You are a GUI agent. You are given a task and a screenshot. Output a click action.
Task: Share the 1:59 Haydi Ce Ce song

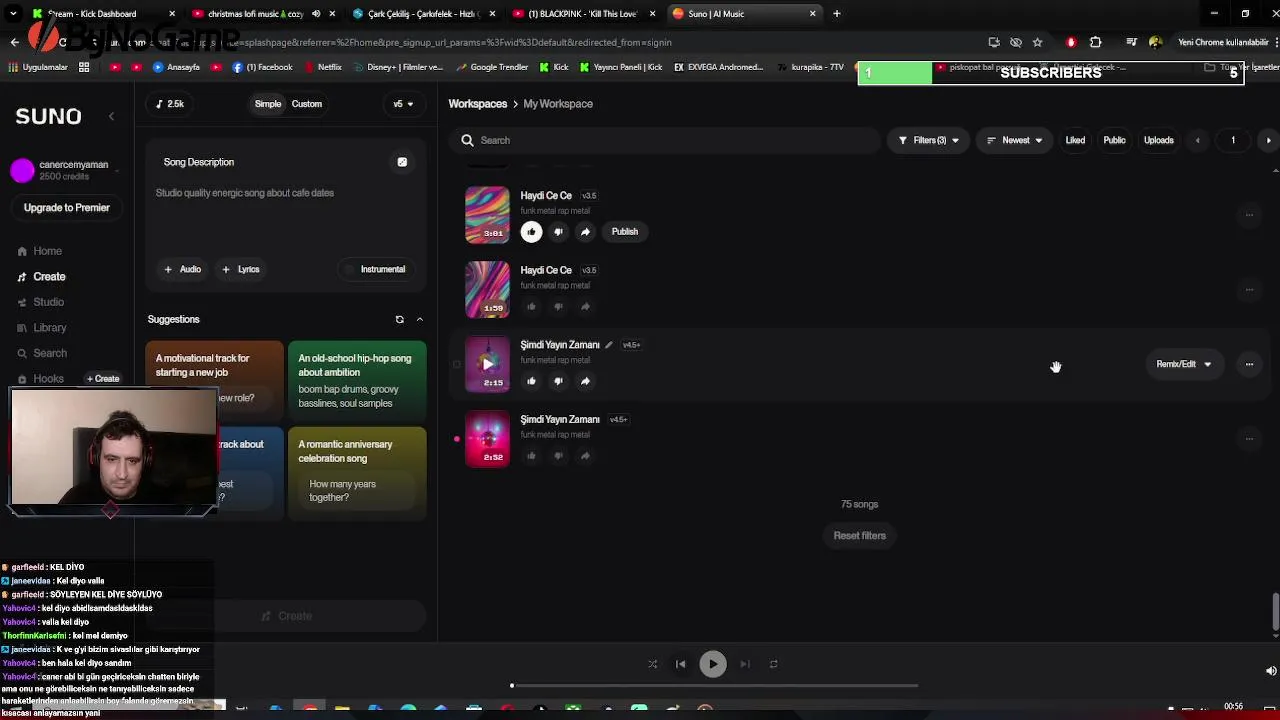(x=585, y=306)
